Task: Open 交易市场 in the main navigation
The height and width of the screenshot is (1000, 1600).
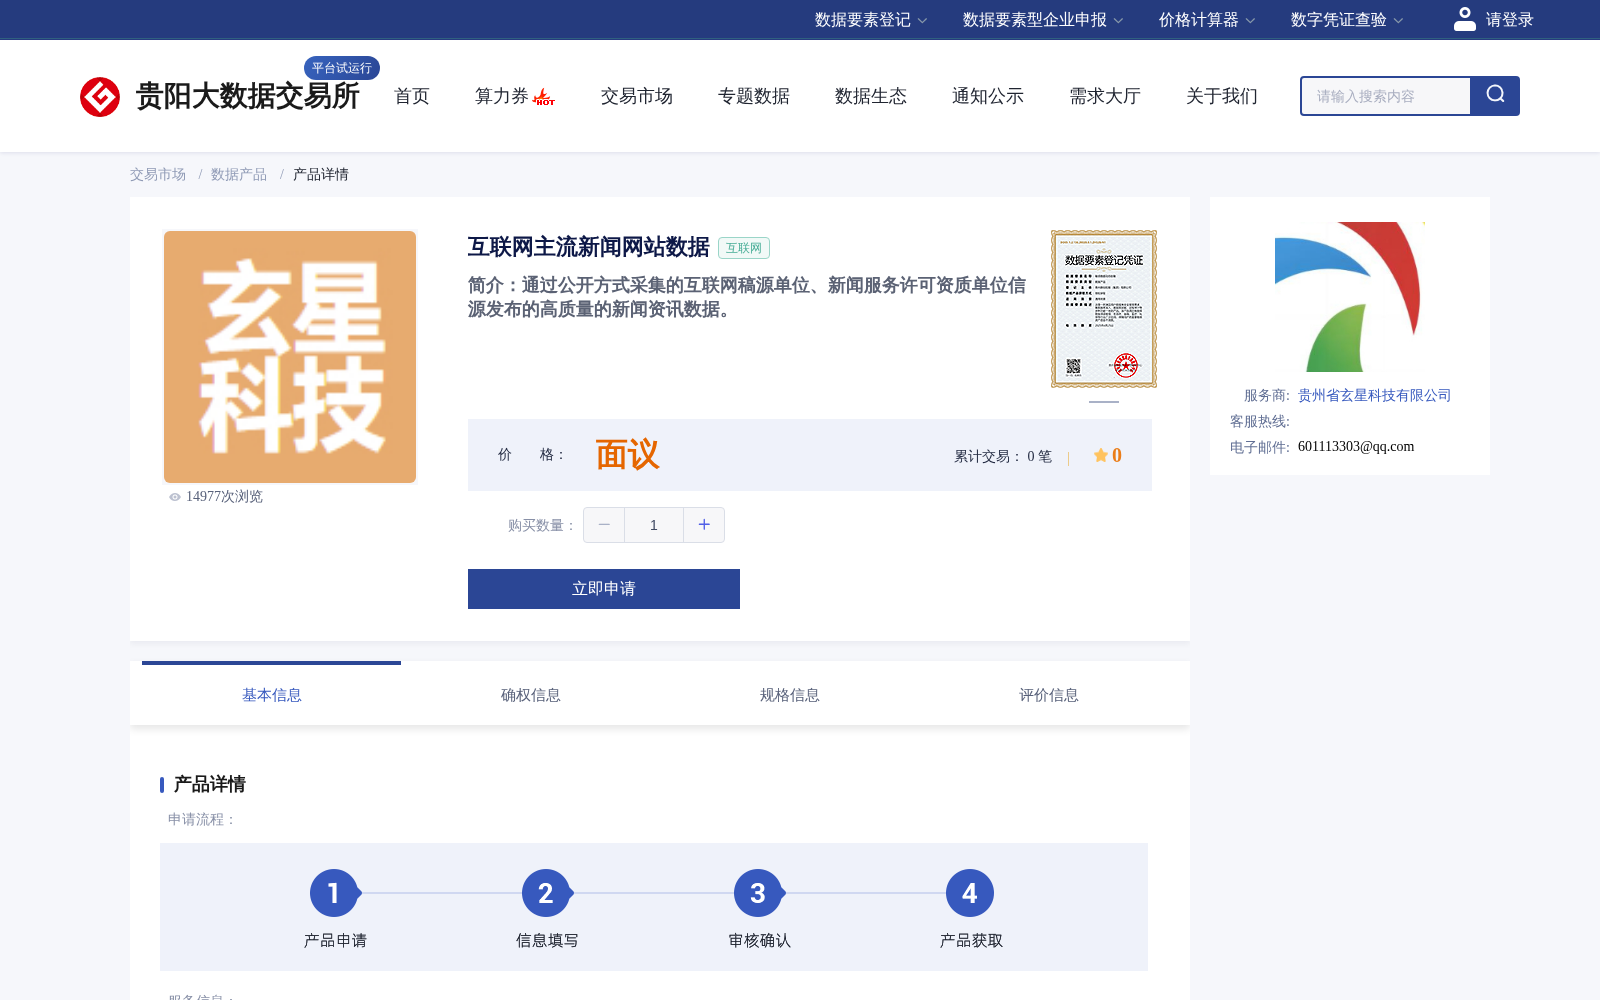Action: (x=637, y=96)
